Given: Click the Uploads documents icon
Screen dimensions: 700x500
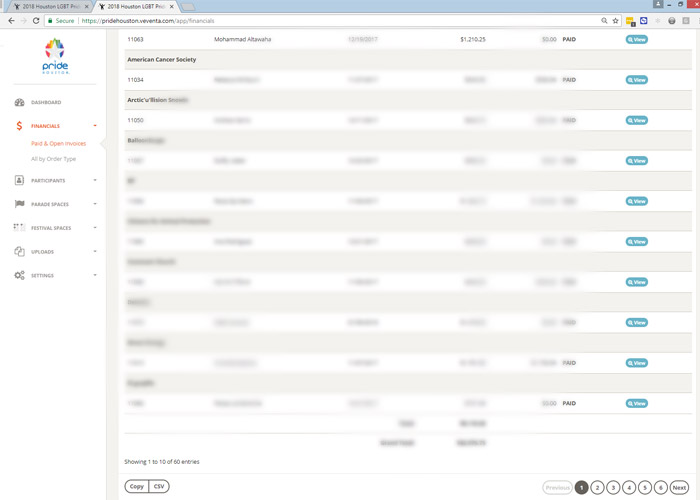Looking at the screenshot, I should 19,251.
